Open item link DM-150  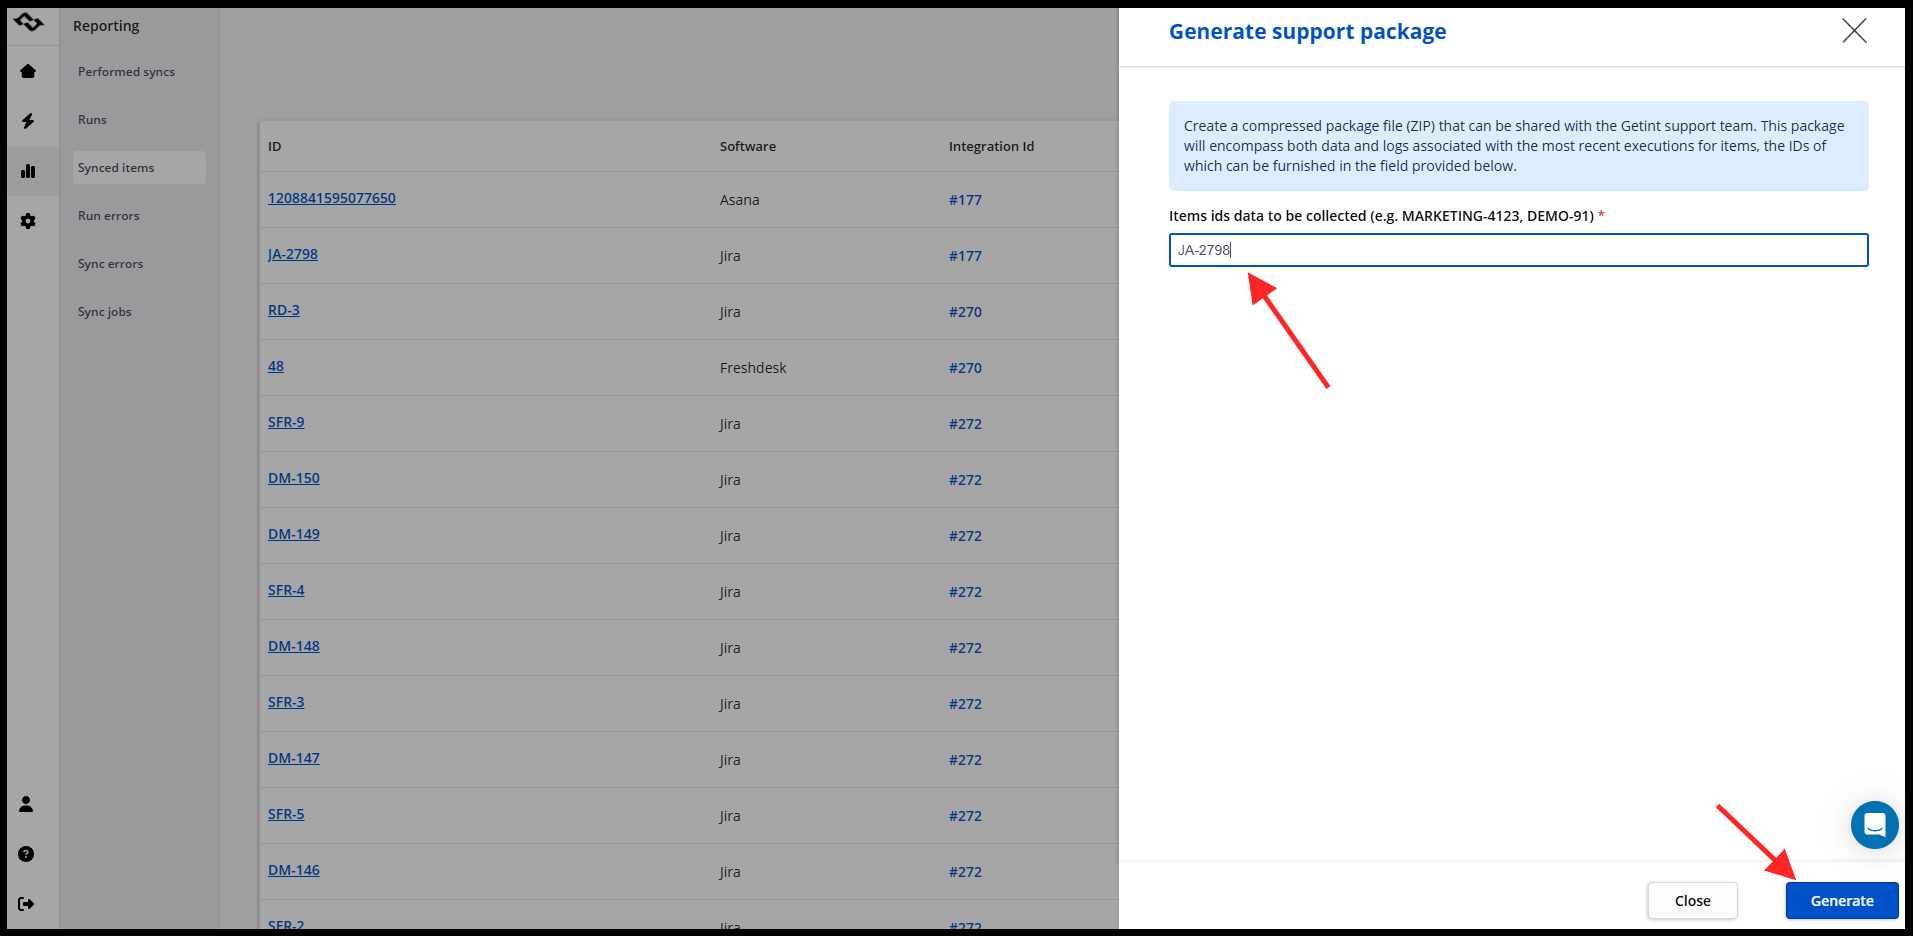click(x=294, y=478)
